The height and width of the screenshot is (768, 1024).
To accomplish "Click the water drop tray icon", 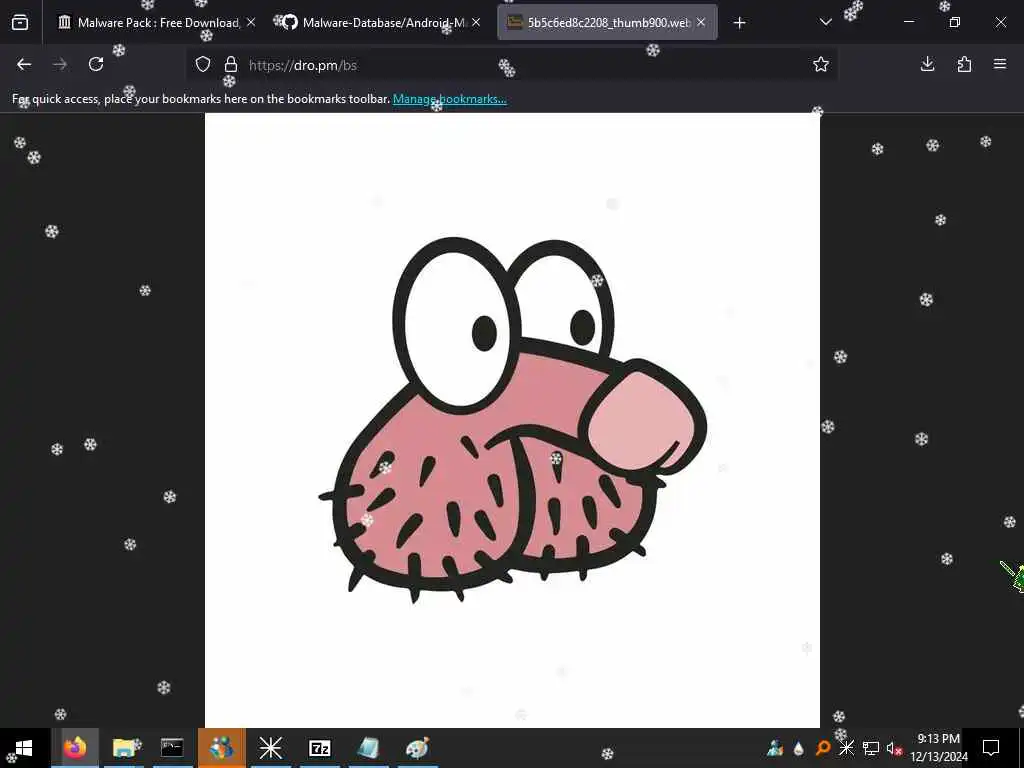I will (799, 748).
